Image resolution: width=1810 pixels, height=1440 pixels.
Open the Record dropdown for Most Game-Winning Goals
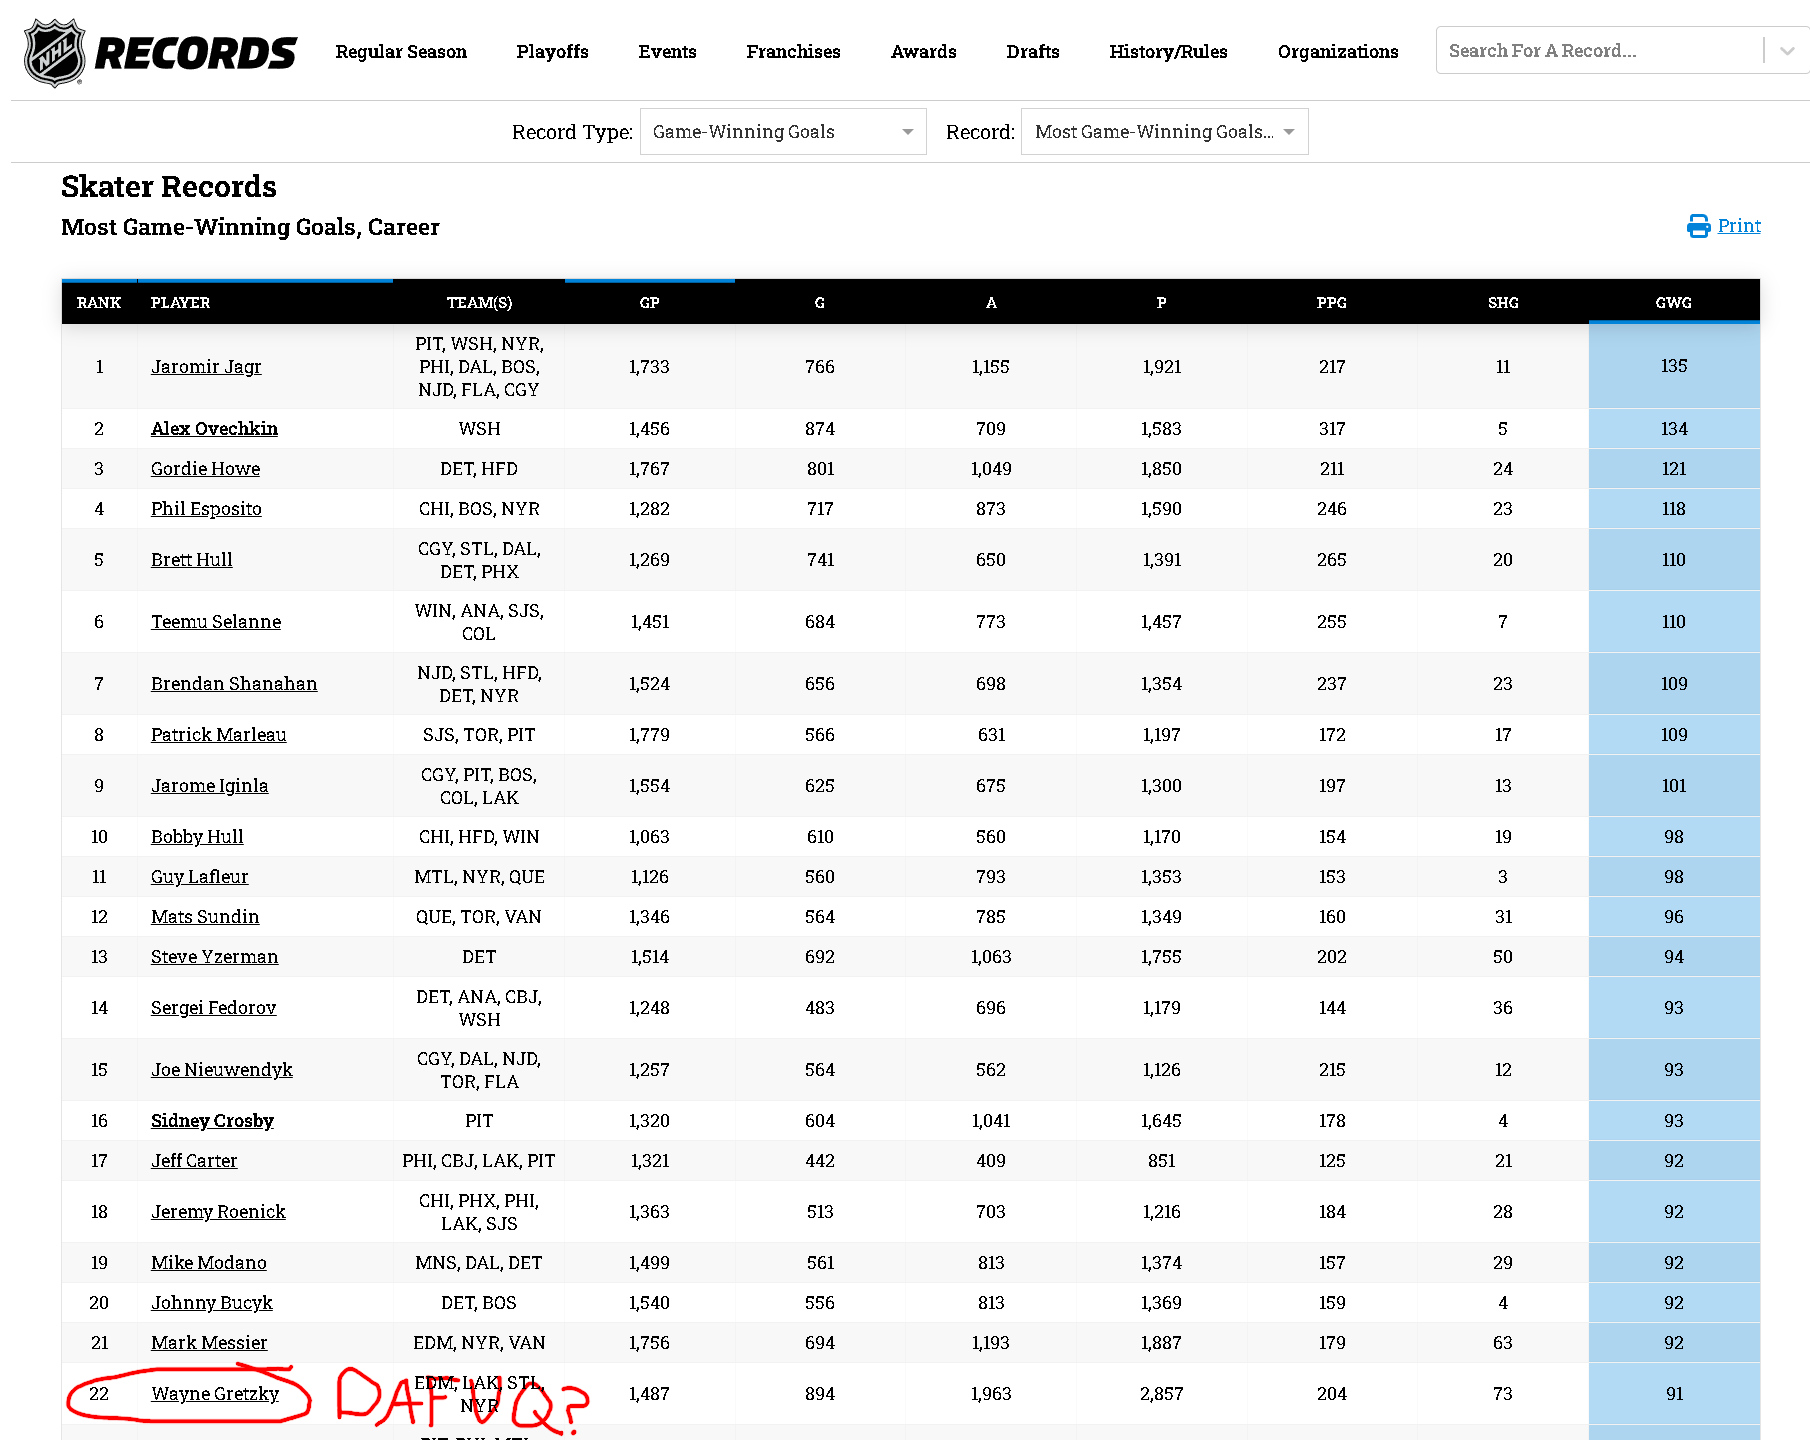(x=1164, y=132)
